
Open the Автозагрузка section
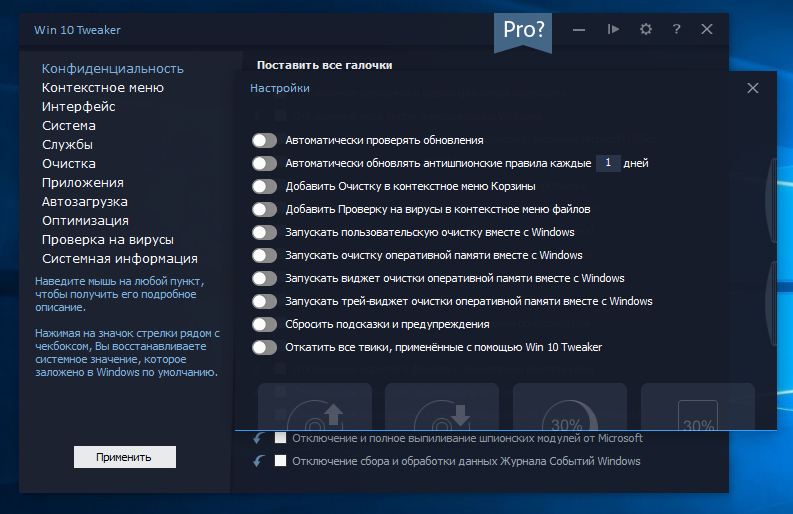tap(84, 202)
